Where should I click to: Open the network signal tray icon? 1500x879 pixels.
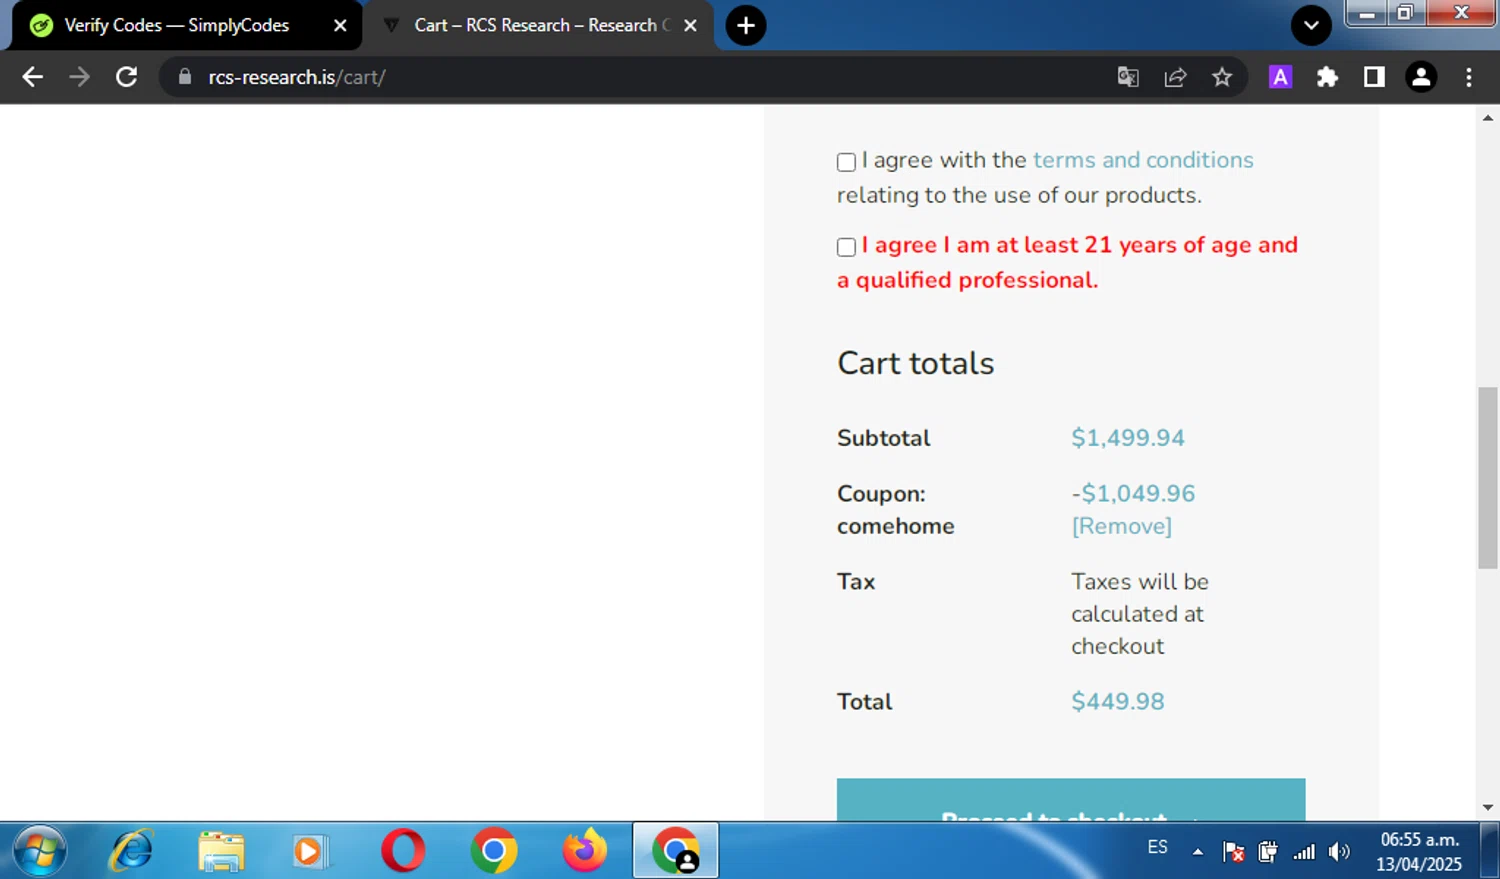(1304, 852)
